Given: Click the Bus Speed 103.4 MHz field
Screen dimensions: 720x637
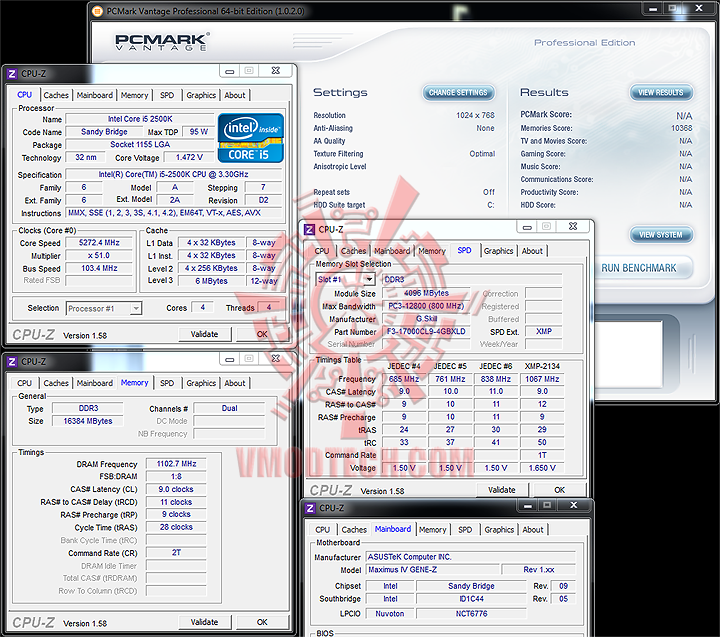Looking at the screenshot, I should [x=99, y=268].
